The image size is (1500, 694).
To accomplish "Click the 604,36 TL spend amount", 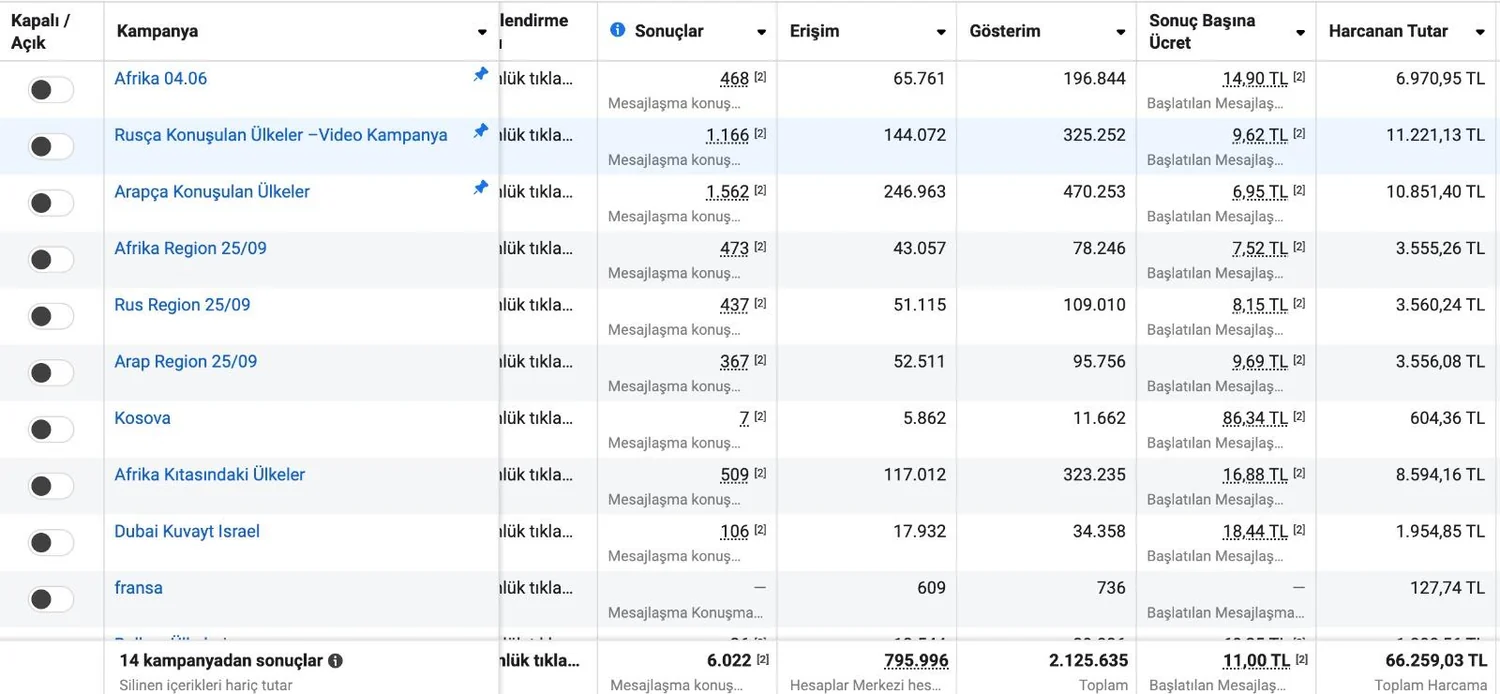I will point(1447,418).
